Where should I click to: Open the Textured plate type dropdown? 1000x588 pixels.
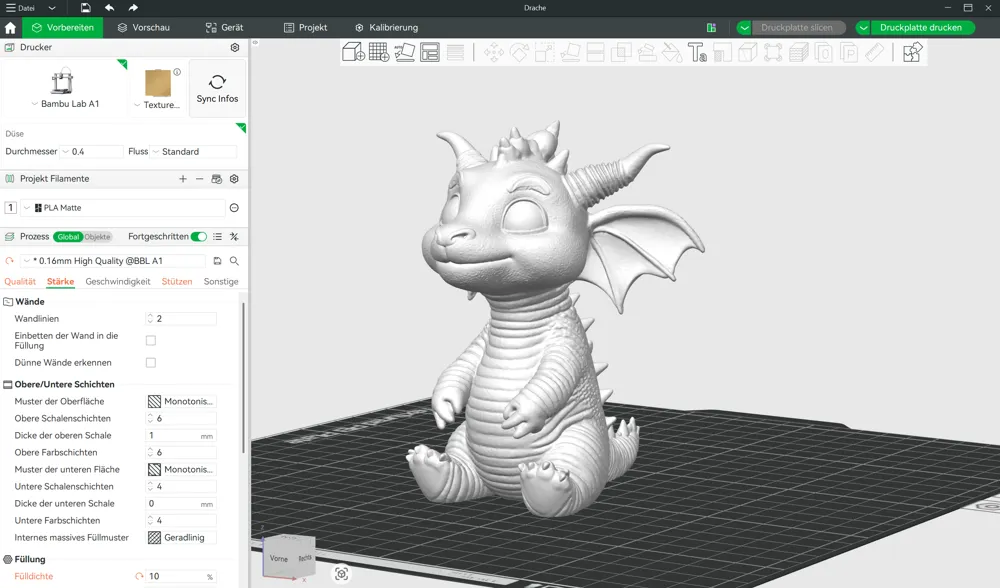[x=156, y=105]
